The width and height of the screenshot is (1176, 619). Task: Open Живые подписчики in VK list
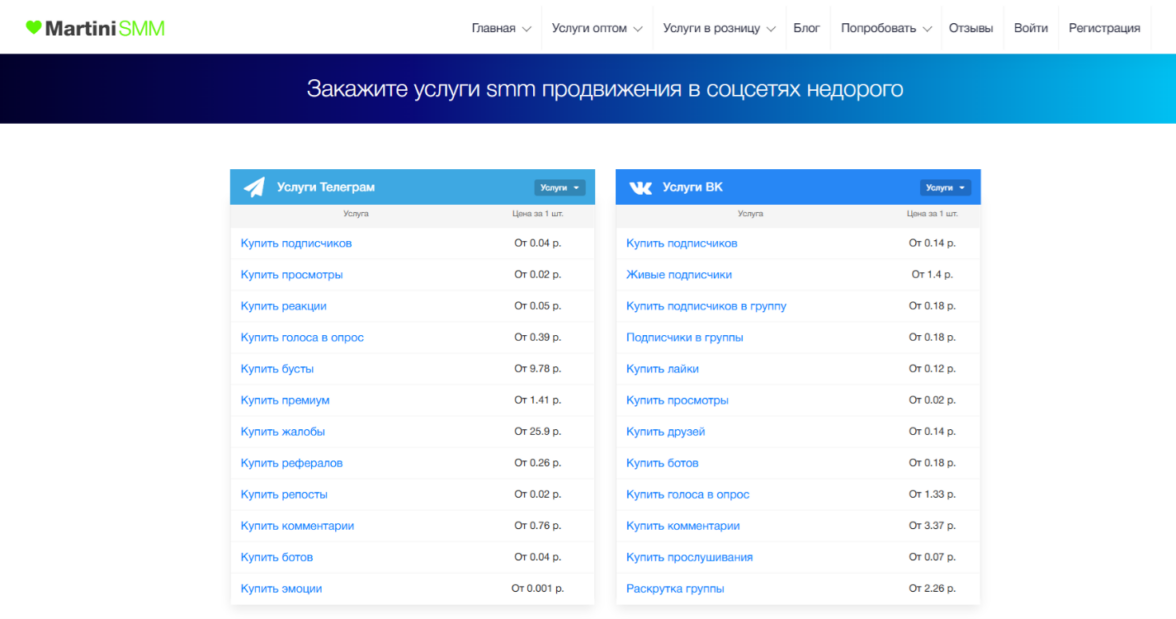[679, 274]
